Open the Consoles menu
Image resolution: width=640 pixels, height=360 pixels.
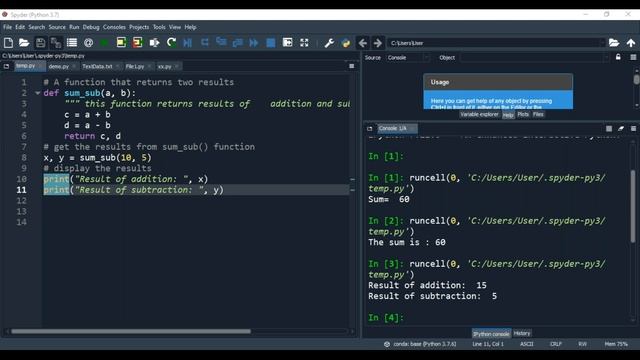tap(114, 27)
